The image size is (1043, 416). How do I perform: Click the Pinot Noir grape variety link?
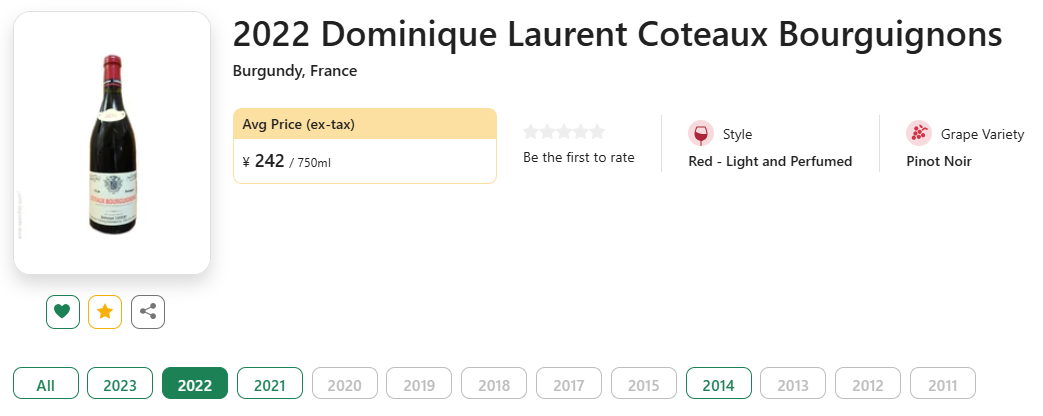coord(938,161)
